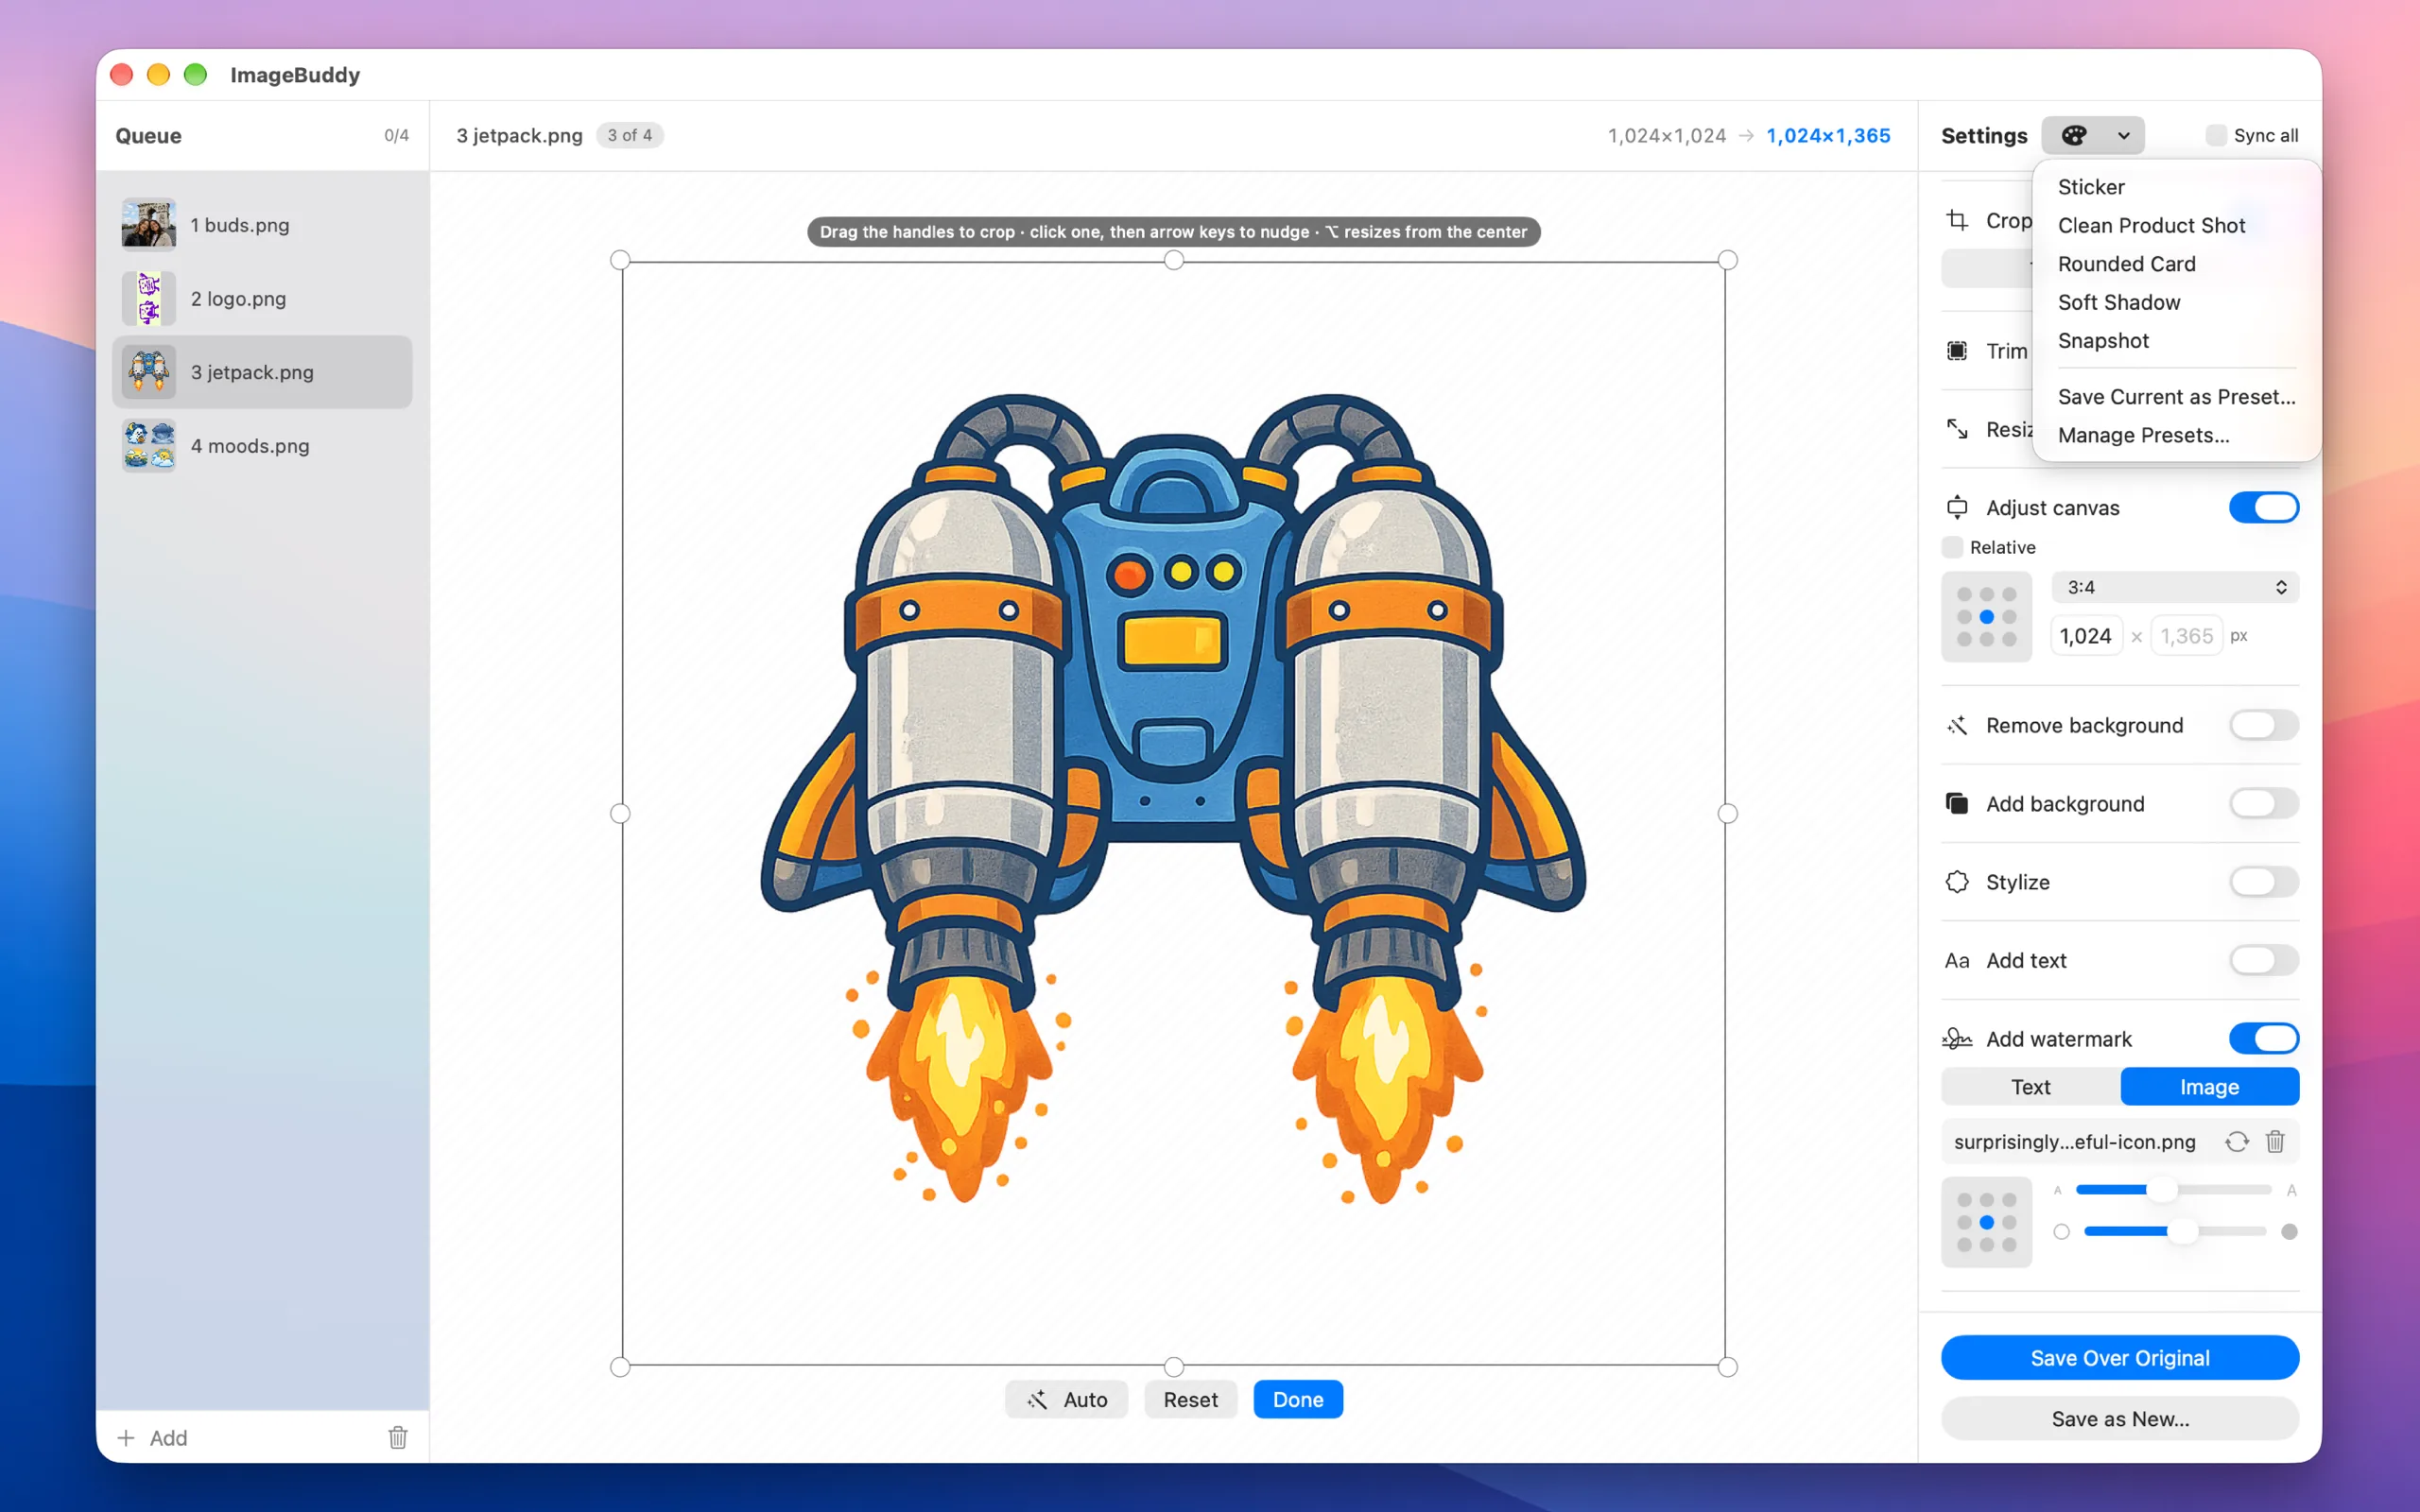2420x1512 pixels.
Task: Turn on the Stylize toggle
Action: click(x=2264, y=882)
